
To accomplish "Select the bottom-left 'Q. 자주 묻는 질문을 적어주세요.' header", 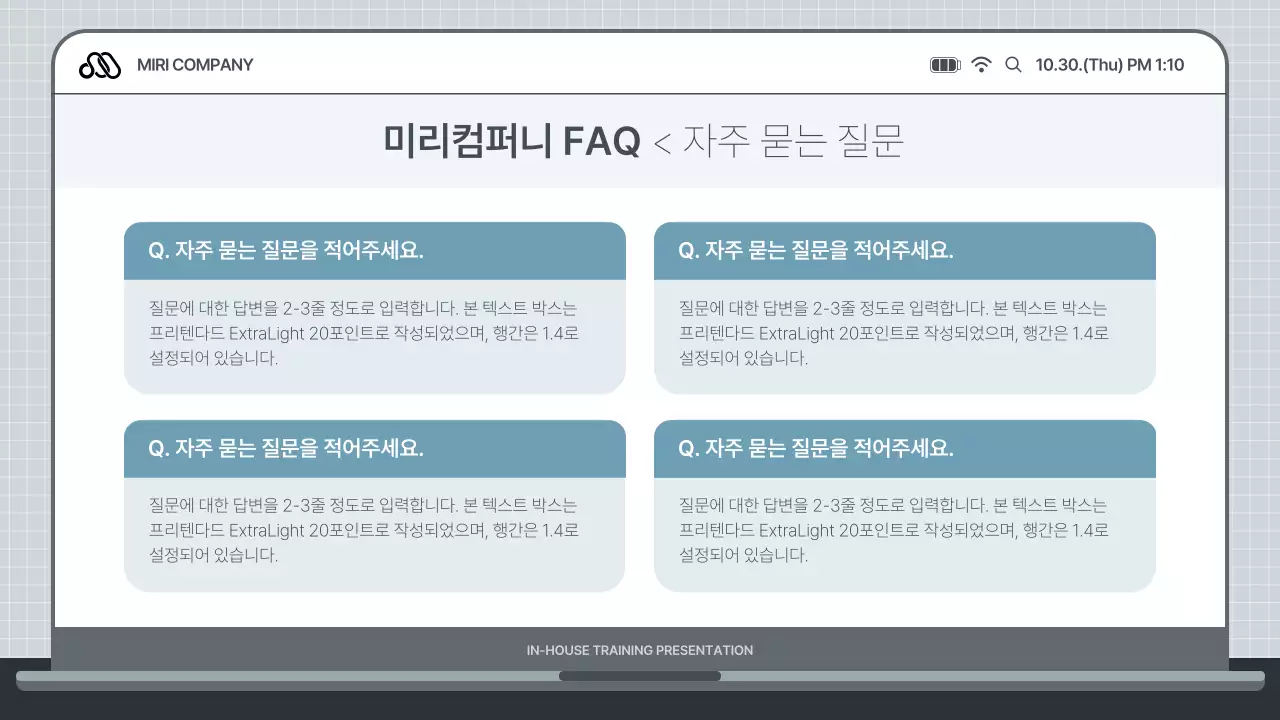I will pyautogui.click(x=375, y=448).
